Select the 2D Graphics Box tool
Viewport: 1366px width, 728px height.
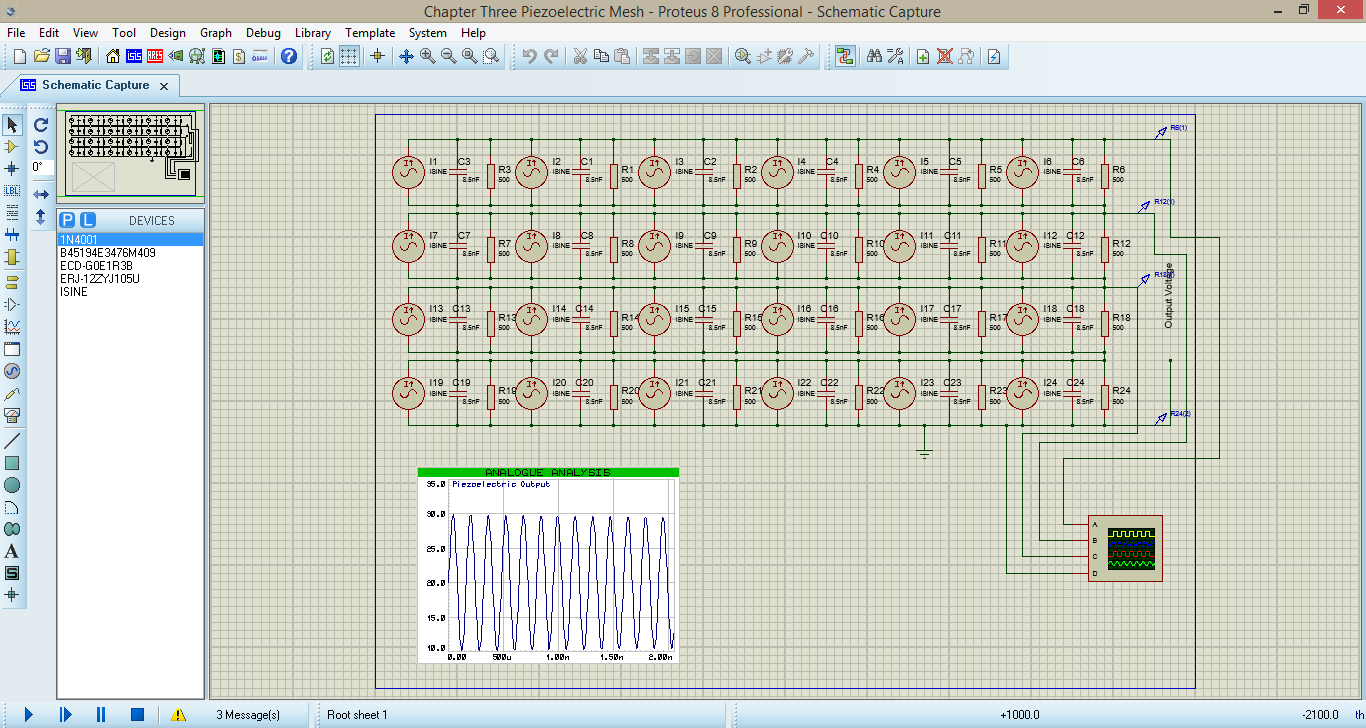[x=12, y=463]
